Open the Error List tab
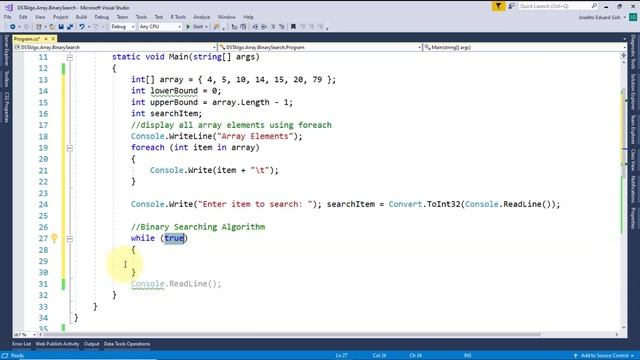This screenshot has width=640, height=360. coord(21,344)
